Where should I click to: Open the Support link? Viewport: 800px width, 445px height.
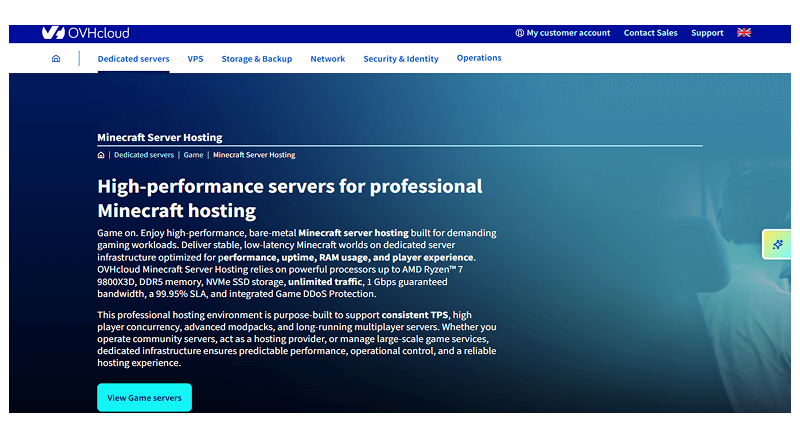point(707,33)
